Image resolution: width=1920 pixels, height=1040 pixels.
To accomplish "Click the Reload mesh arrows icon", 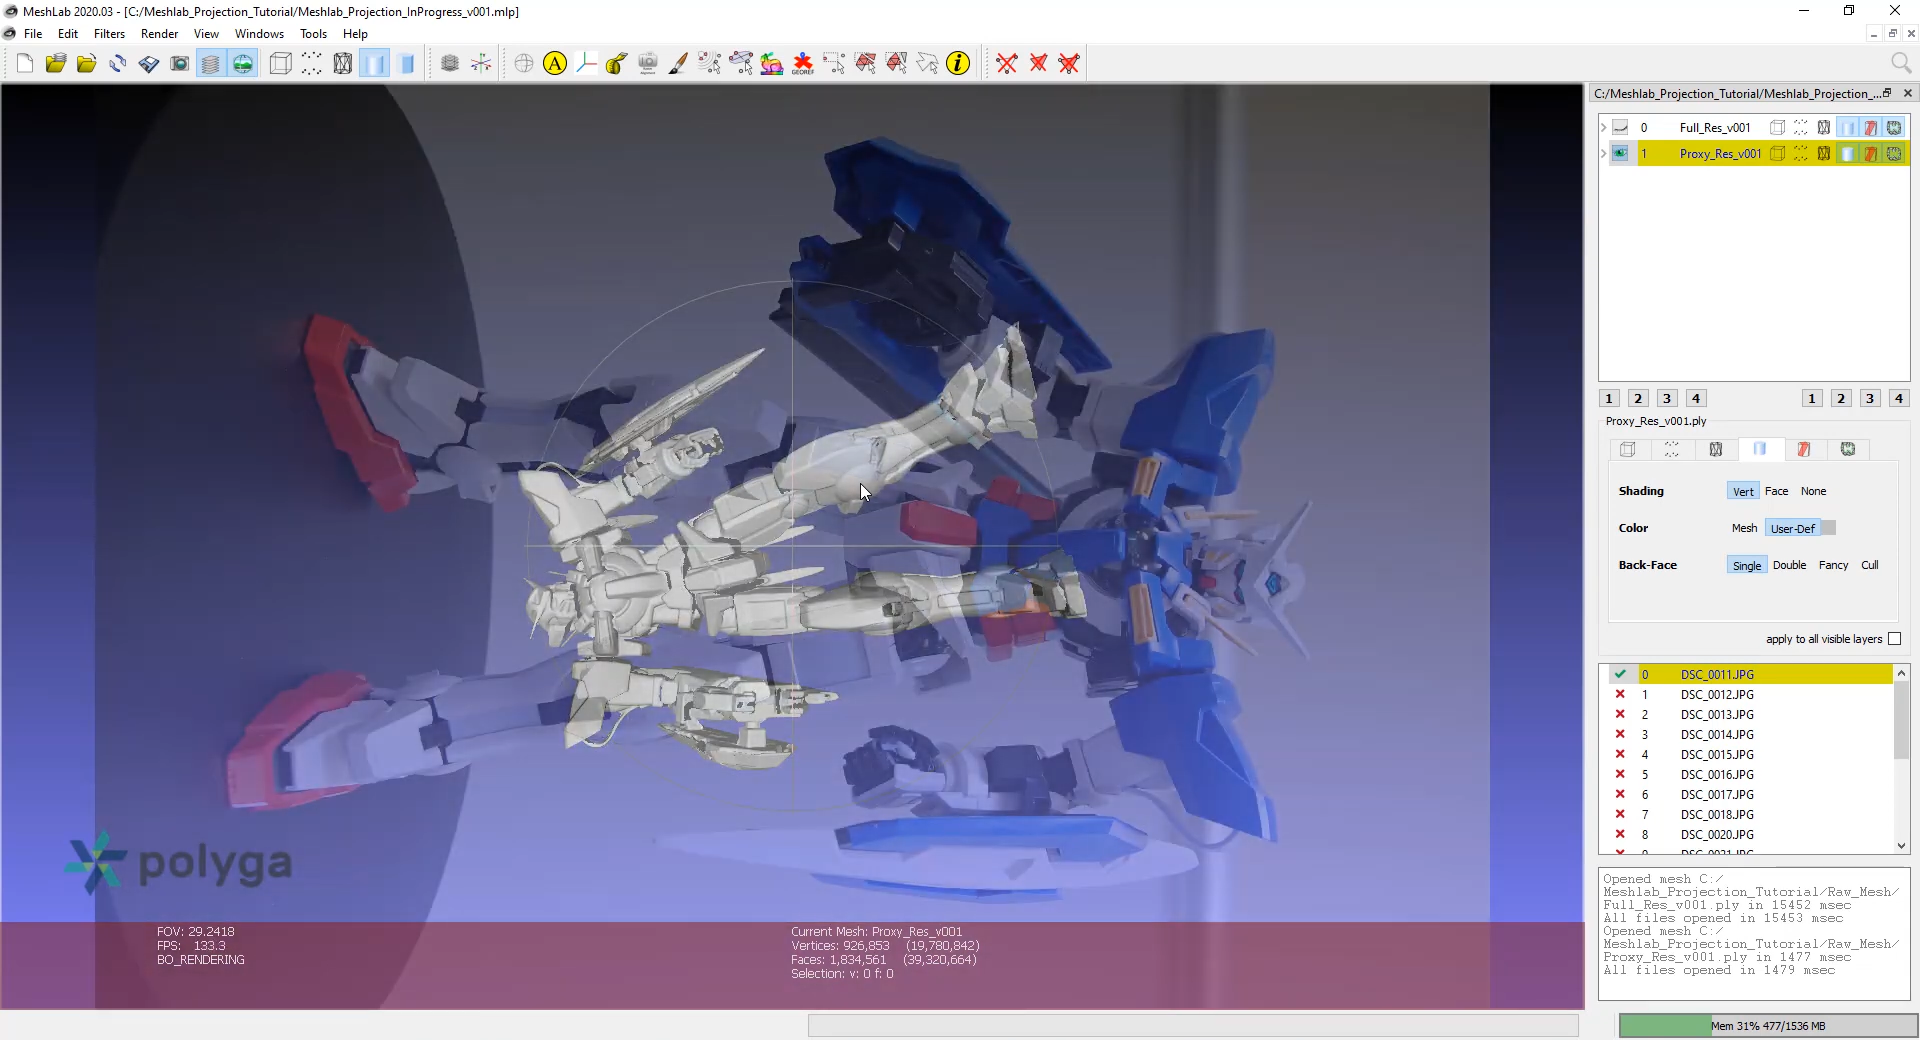I will pyautogui.click(x=118, y=64).
